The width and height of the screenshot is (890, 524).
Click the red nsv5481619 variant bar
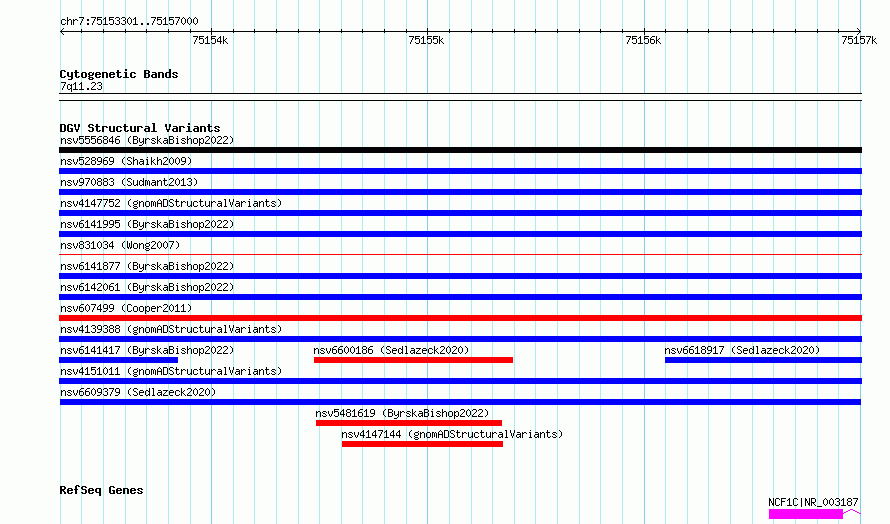point(409,423)
